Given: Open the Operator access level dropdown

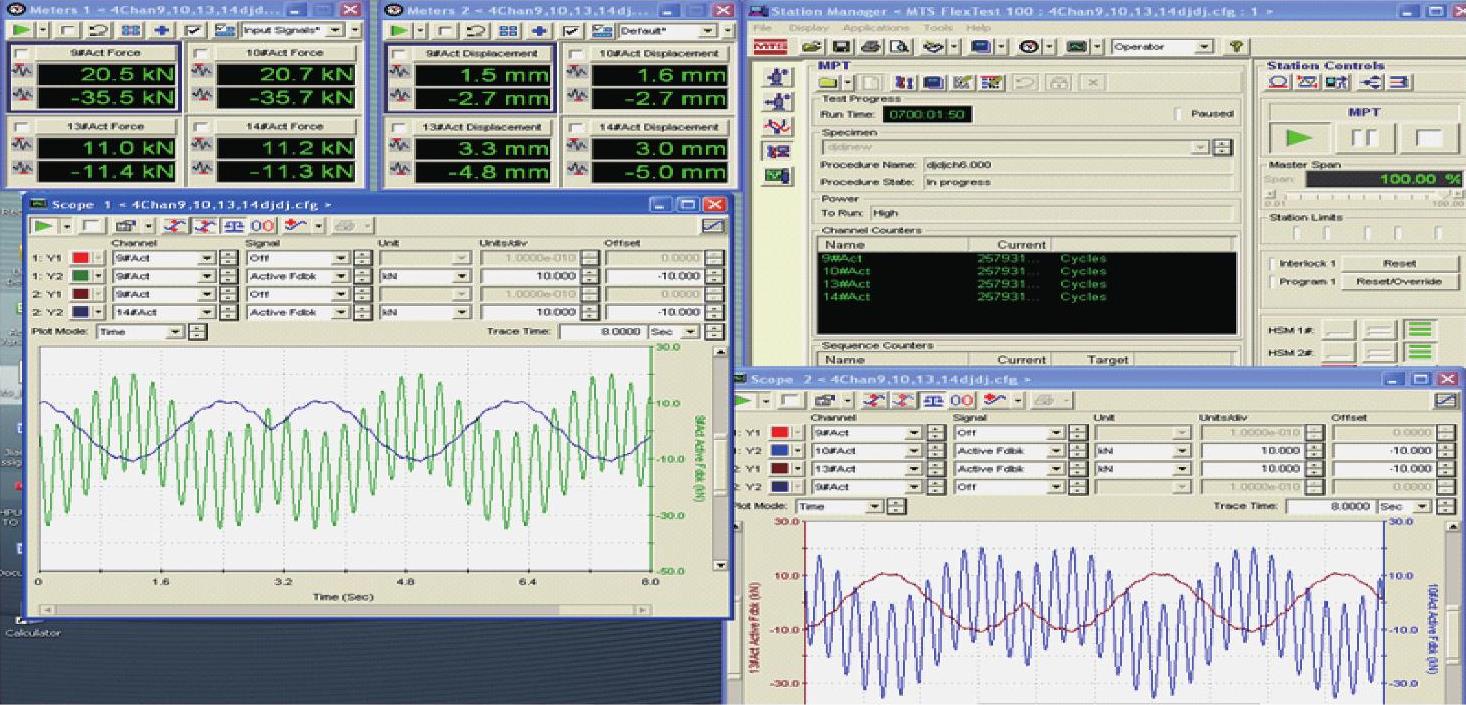Looking at the screenshot, I should point(1204,47).
